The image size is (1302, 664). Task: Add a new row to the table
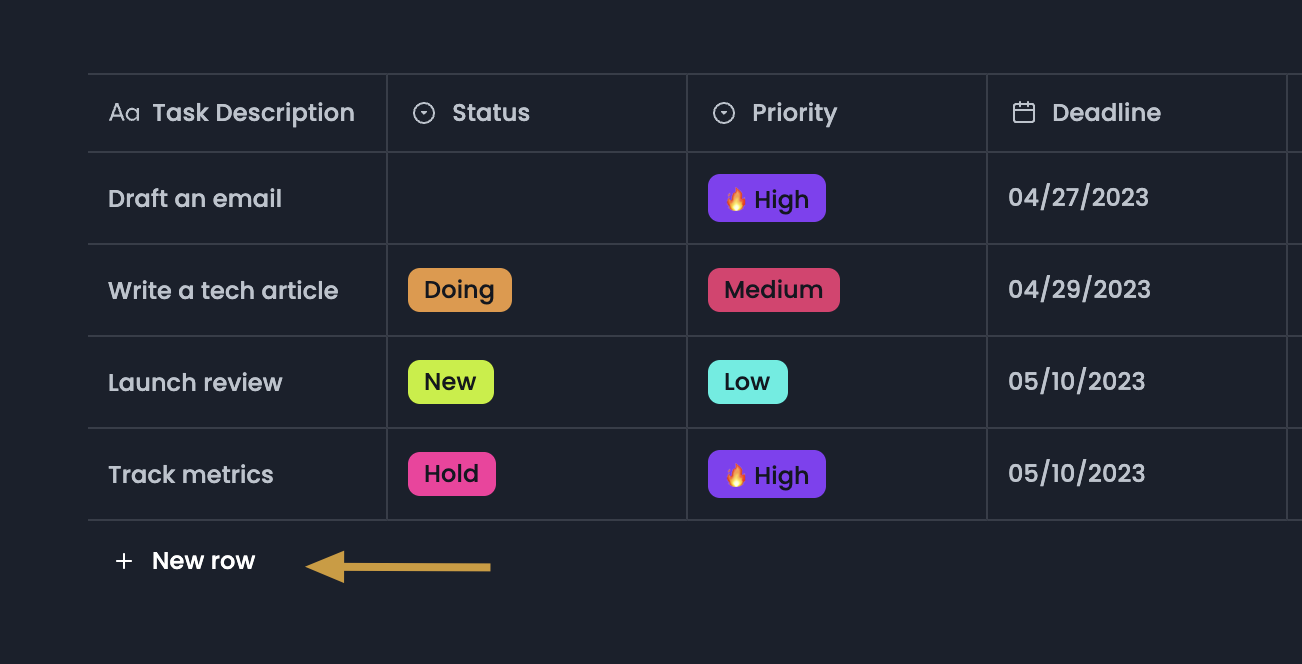pyautogui.click(x=203, y=561)
